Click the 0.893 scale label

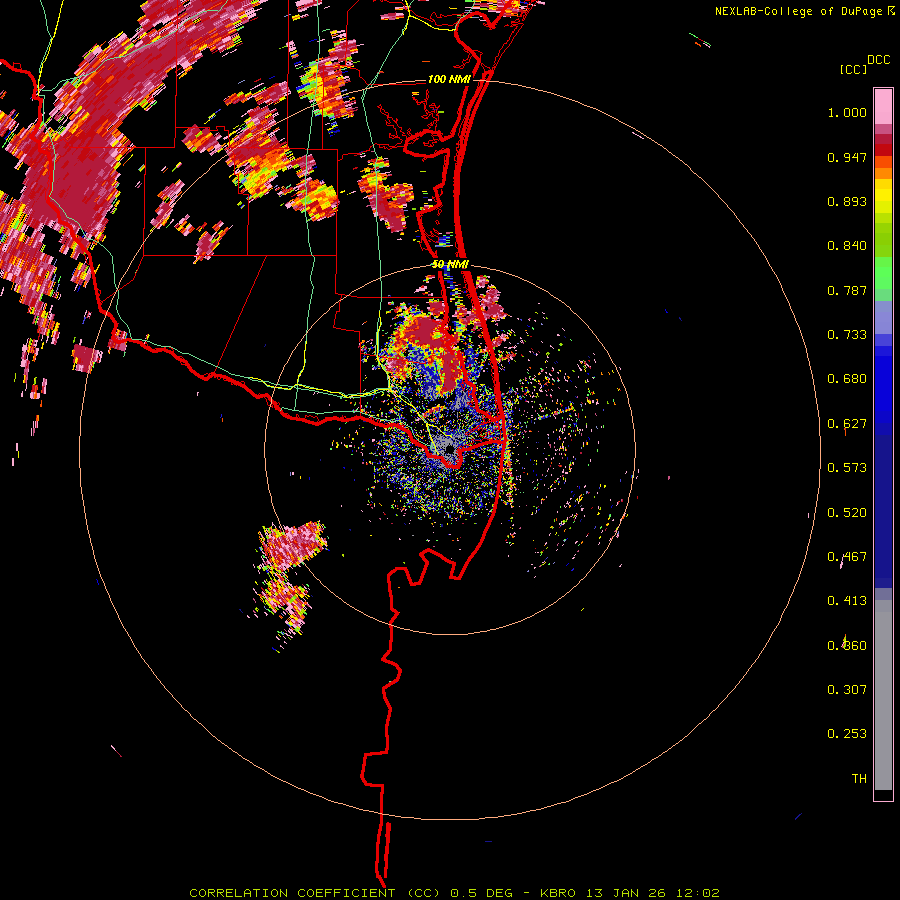(x=847, y=201)
